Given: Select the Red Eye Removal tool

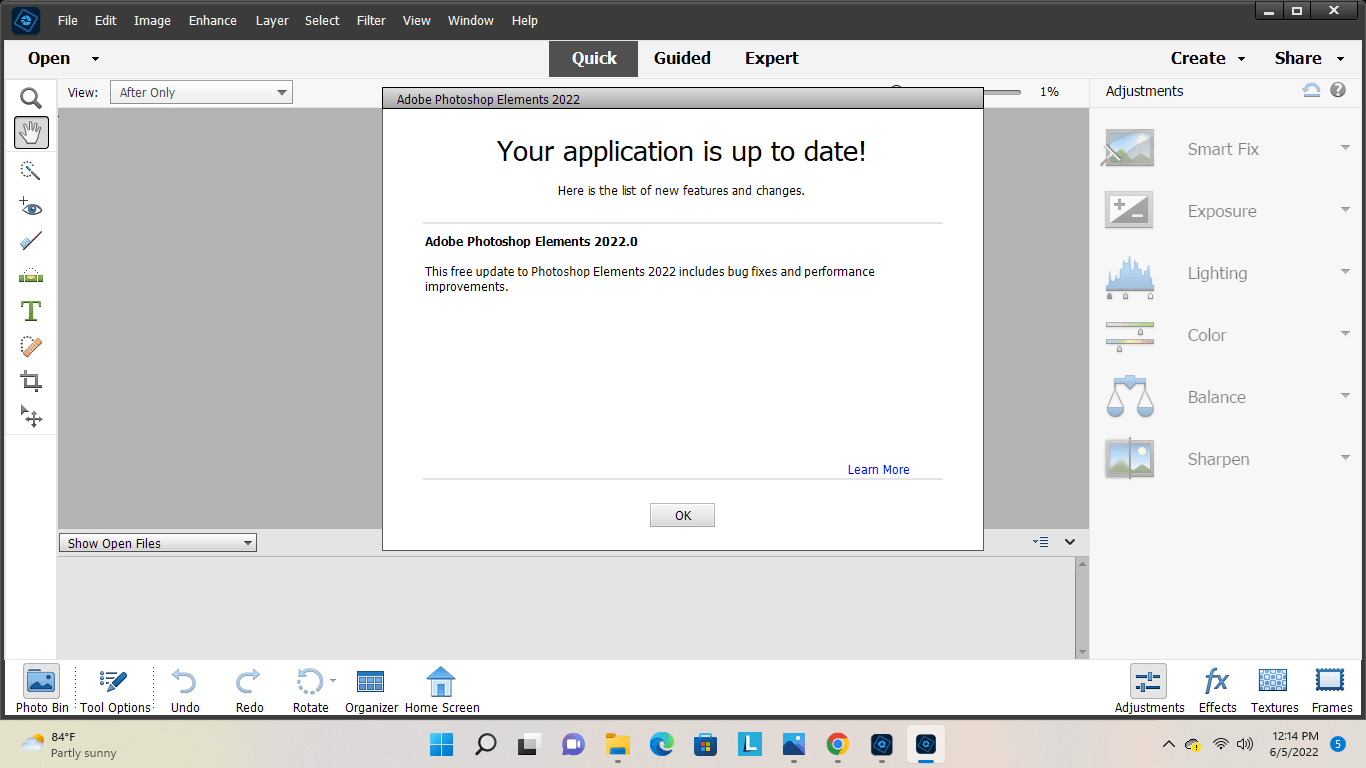Looking at the screenshot, I should click(x=31, y=207).
